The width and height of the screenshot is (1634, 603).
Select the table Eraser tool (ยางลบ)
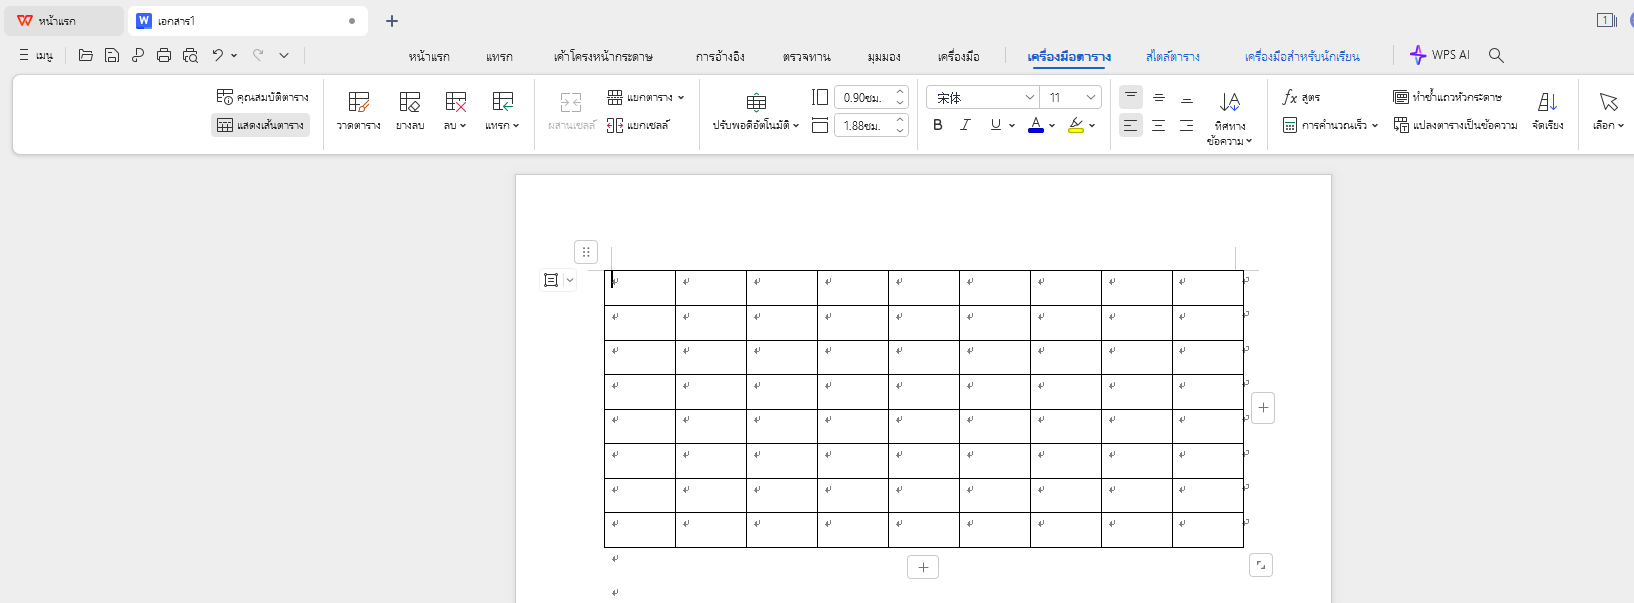click(x=410, y=110)
